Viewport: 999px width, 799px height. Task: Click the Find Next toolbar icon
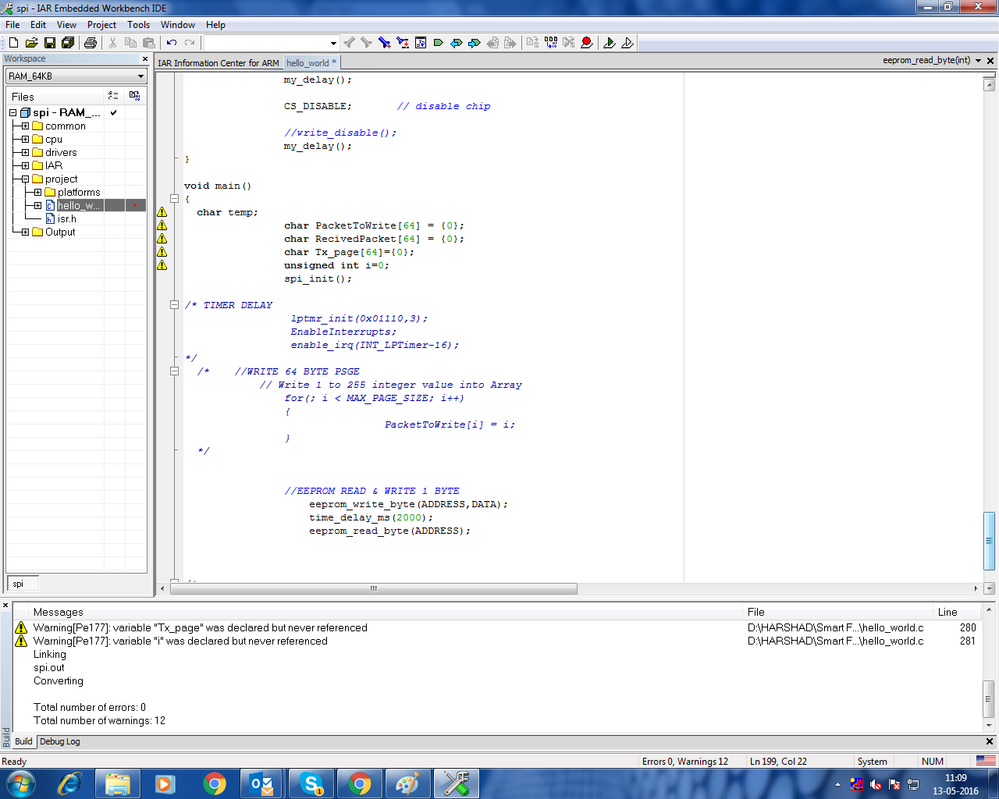(366, 43)
